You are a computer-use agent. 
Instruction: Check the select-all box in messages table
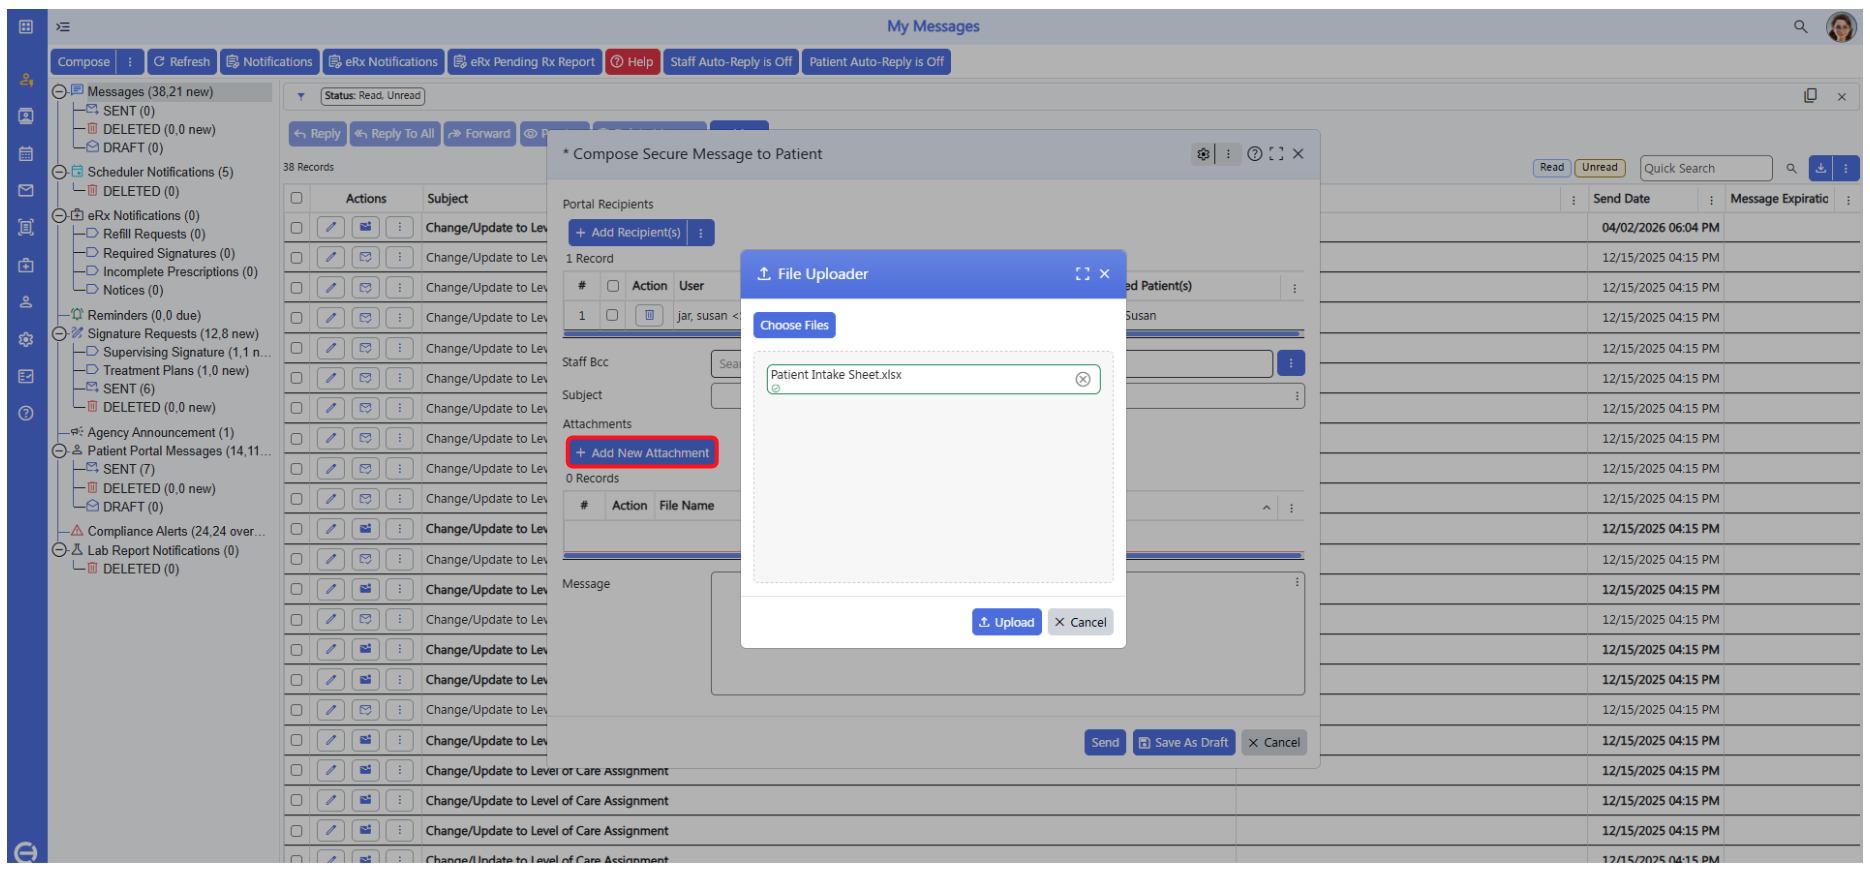(x=296, y=198)
